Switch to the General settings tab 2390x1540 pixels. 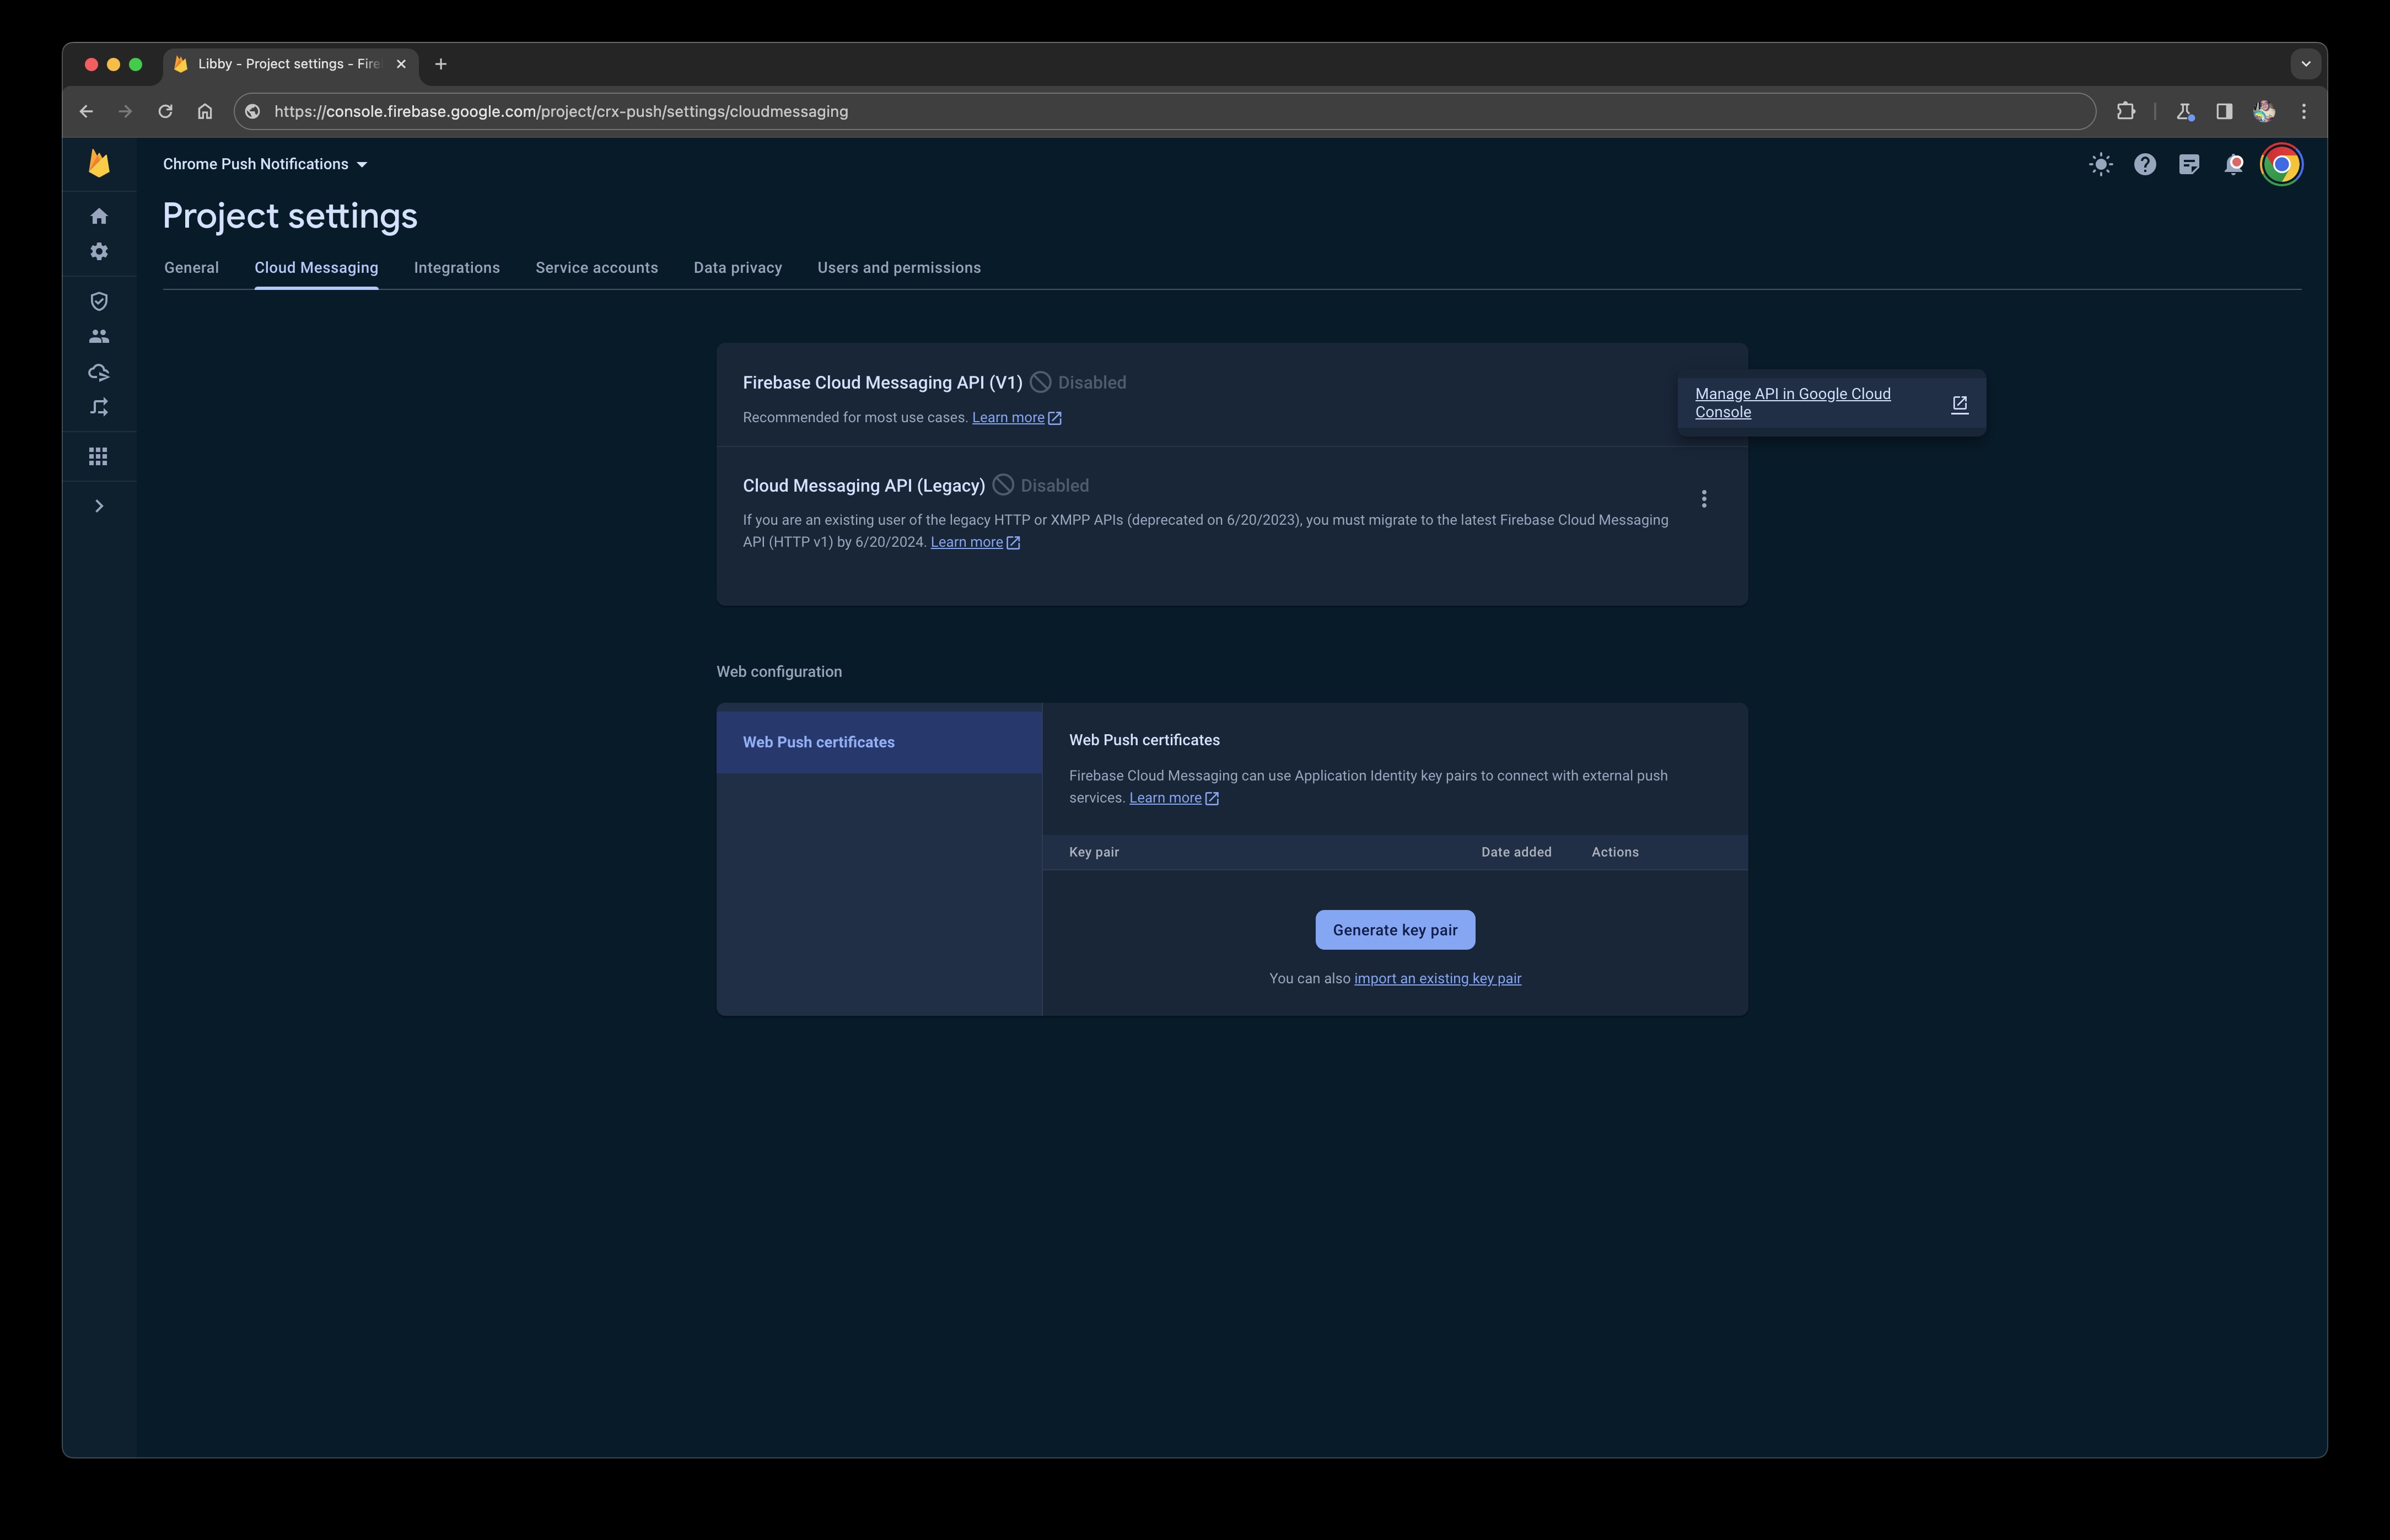[190, 267]
